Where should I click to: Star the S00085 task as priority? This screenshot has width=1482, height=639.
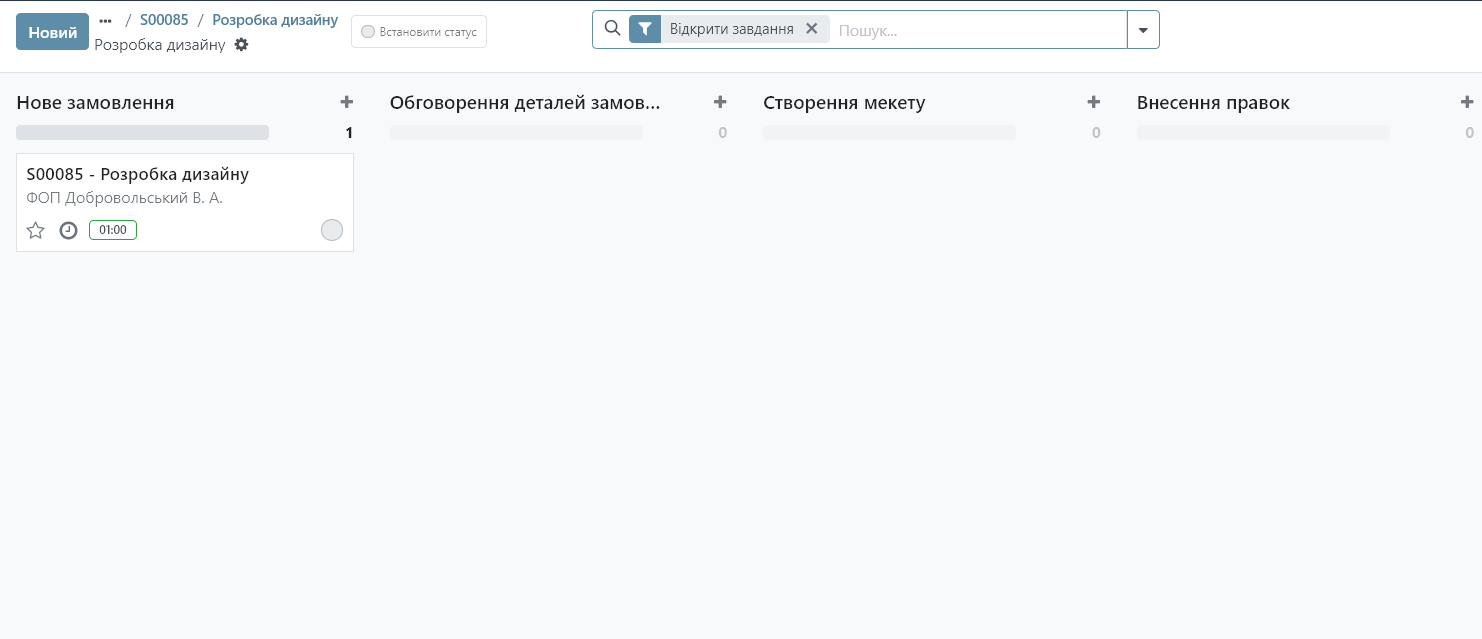pyautogui.click(x=36, y=231)
